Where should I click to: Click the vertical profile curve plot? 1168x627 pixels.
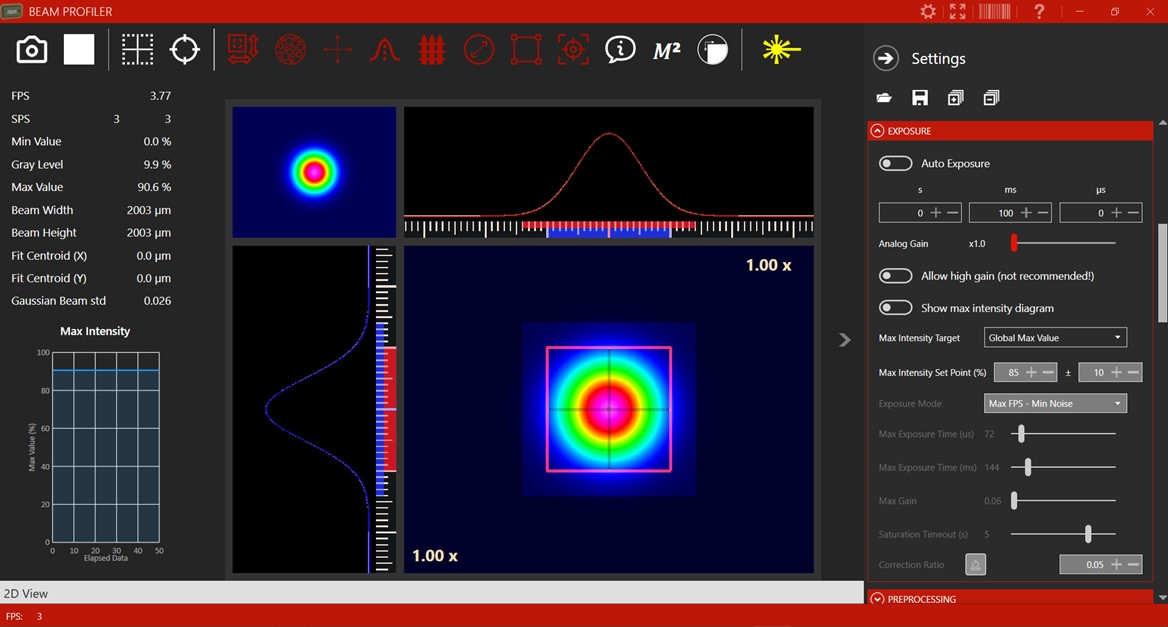click(x=314, y=410)
